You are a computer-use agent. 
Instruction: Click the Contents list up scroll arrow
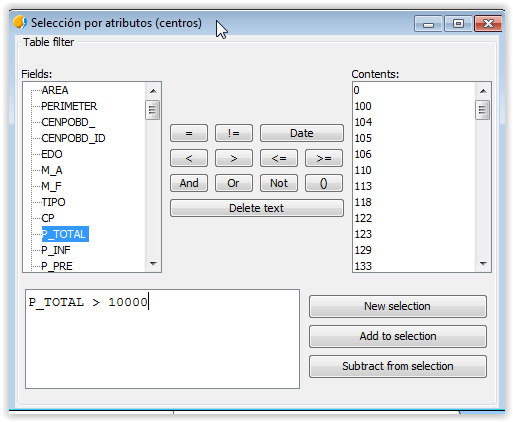(483, 91)
